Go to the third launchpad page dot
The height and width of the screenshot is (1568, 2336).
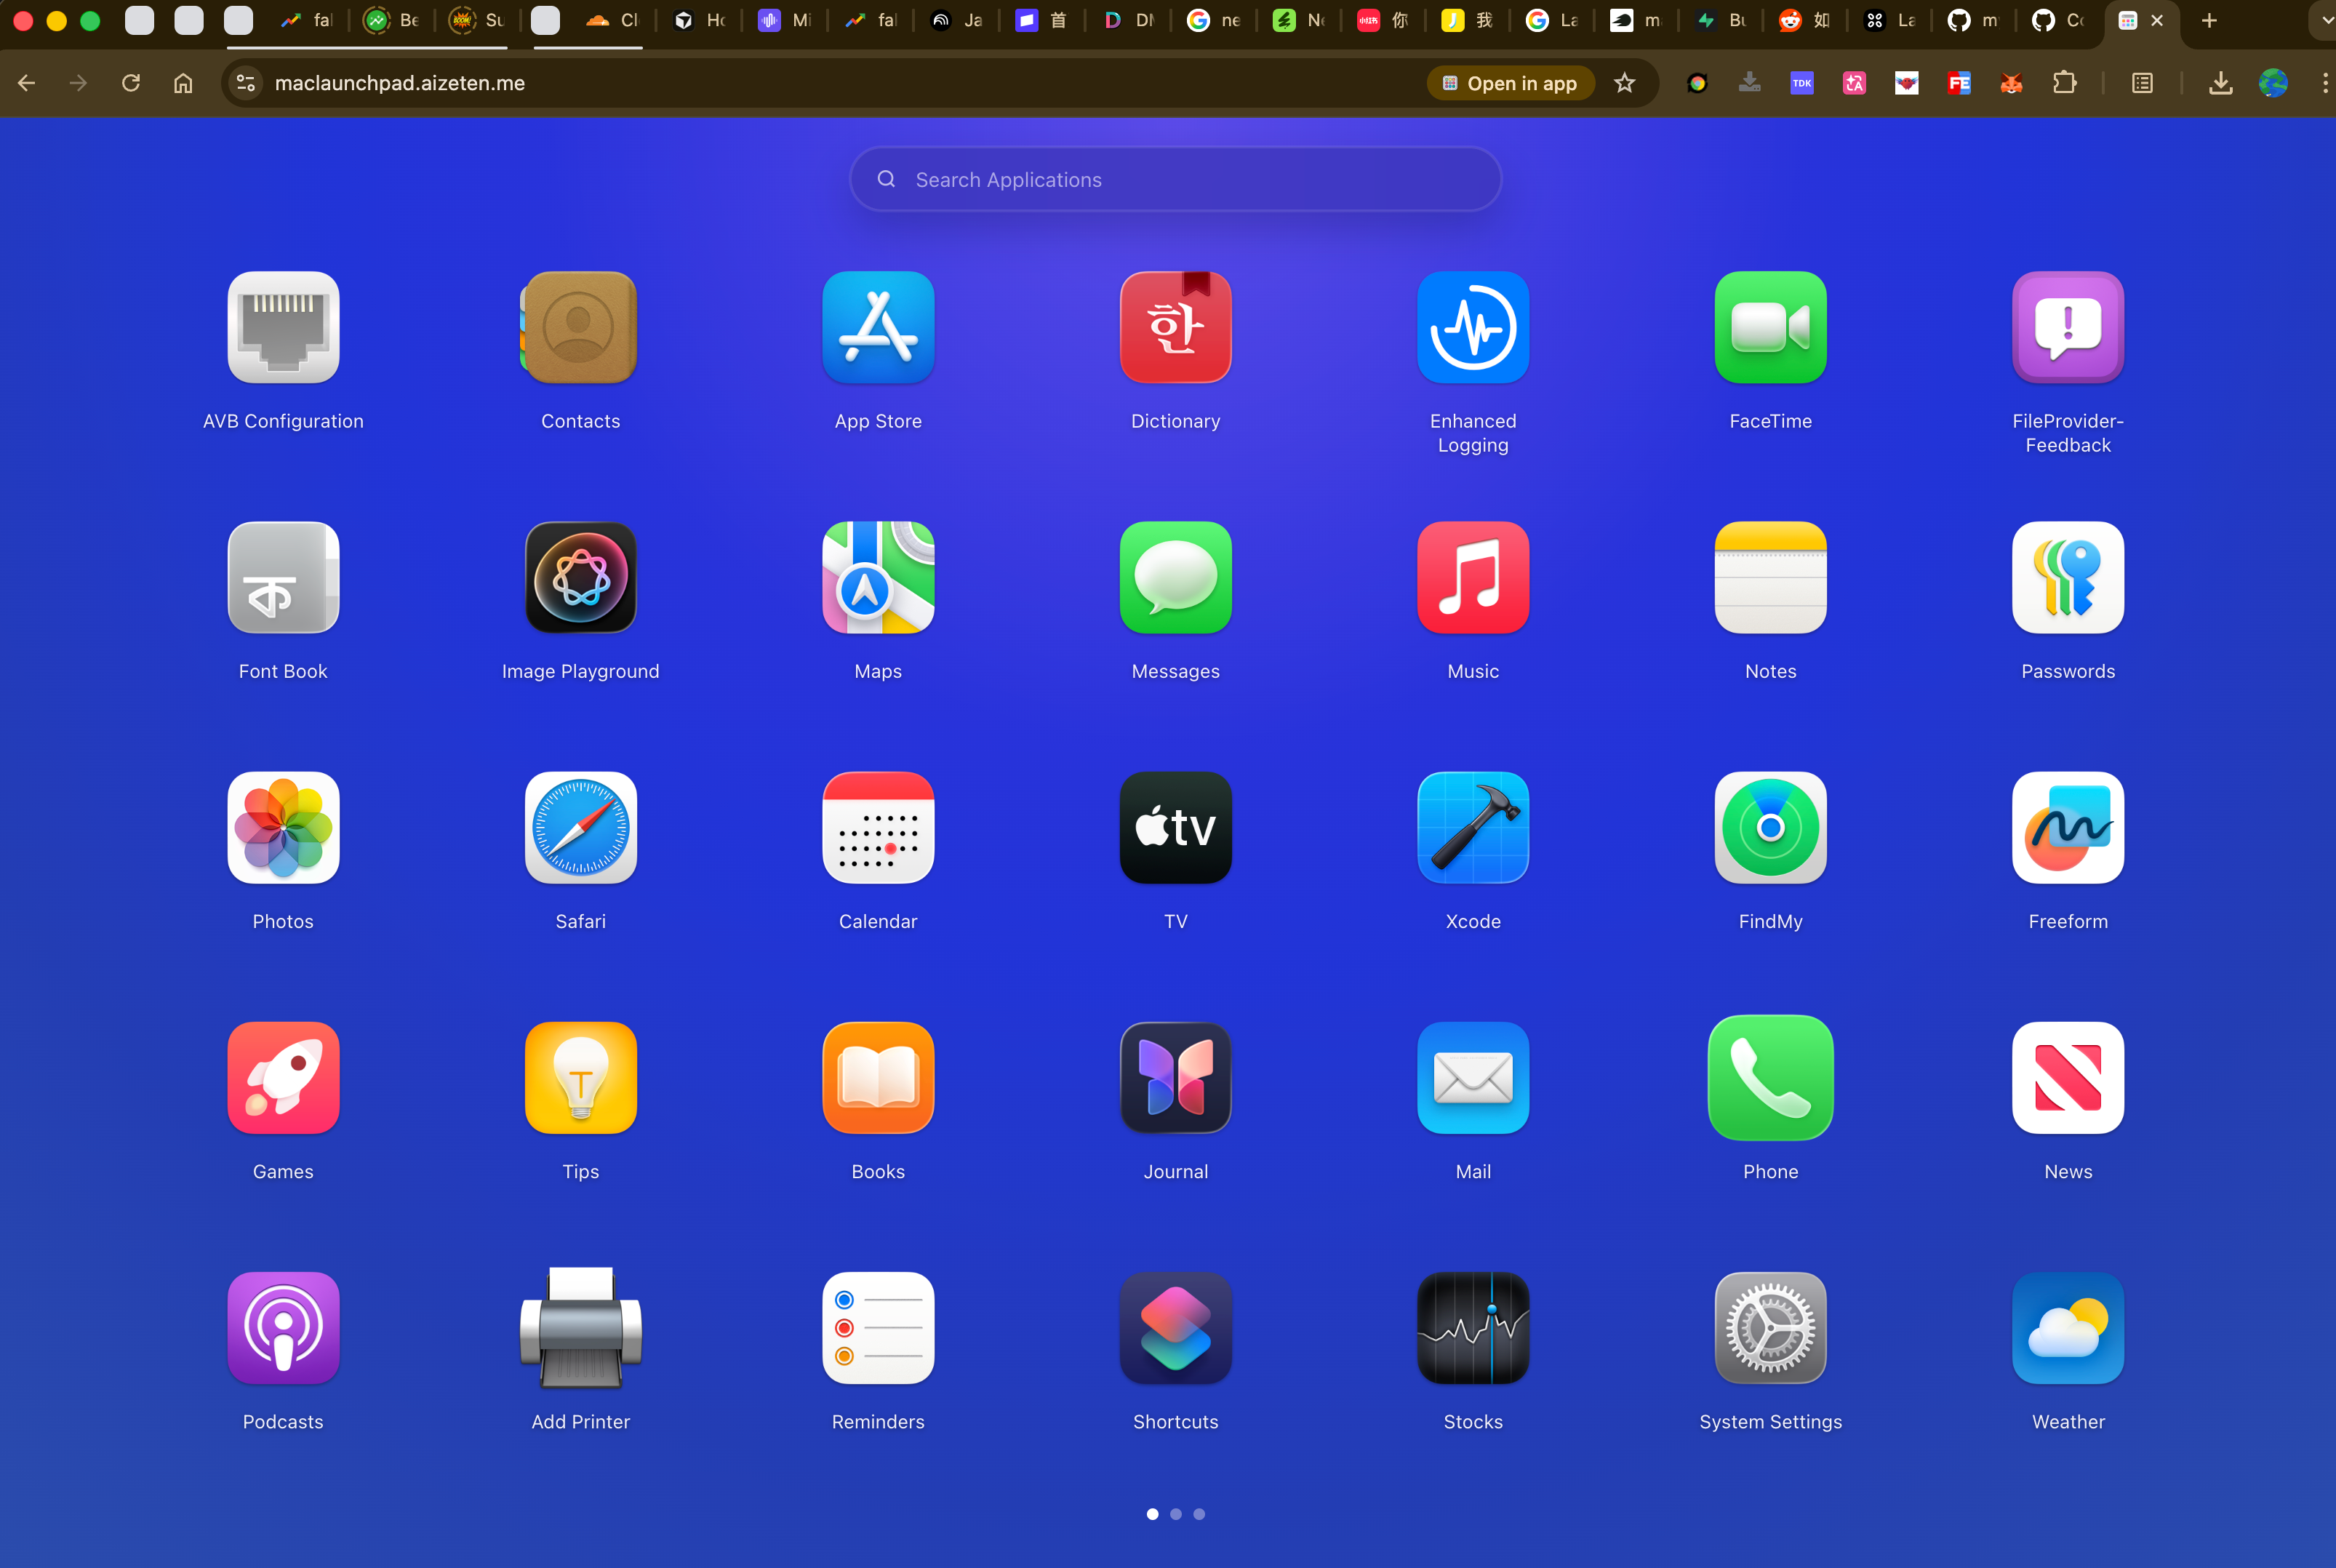1199,1514
